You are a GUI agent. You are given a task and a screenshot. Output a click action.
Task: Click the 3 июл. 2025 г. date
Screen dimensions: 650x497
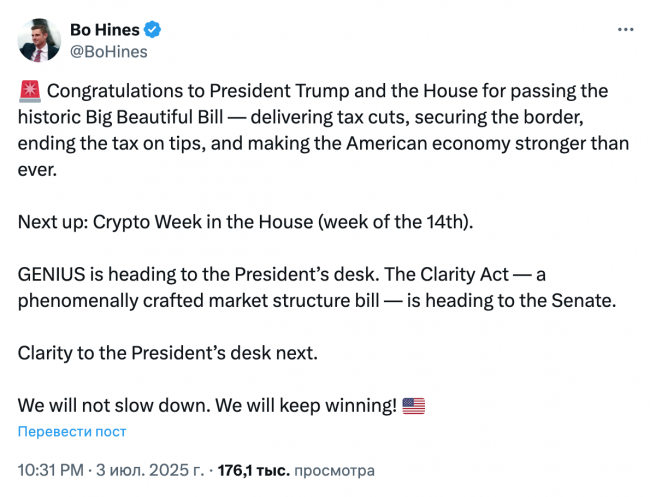pyautogui.click(x=150, y=470)
